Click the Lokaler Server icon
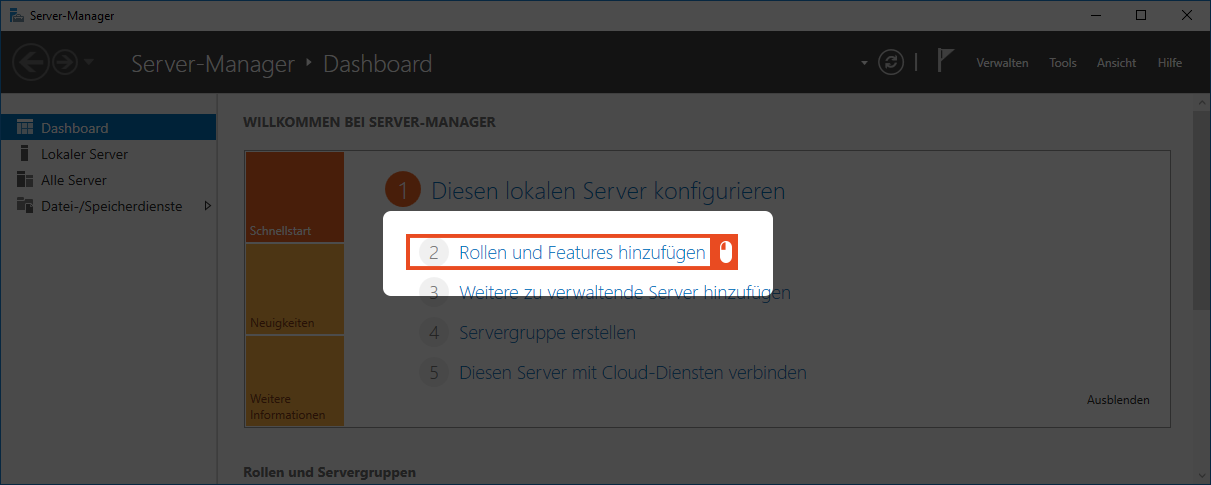The width and height of the screenshot is (1211, 485). [x=25, y=154]
